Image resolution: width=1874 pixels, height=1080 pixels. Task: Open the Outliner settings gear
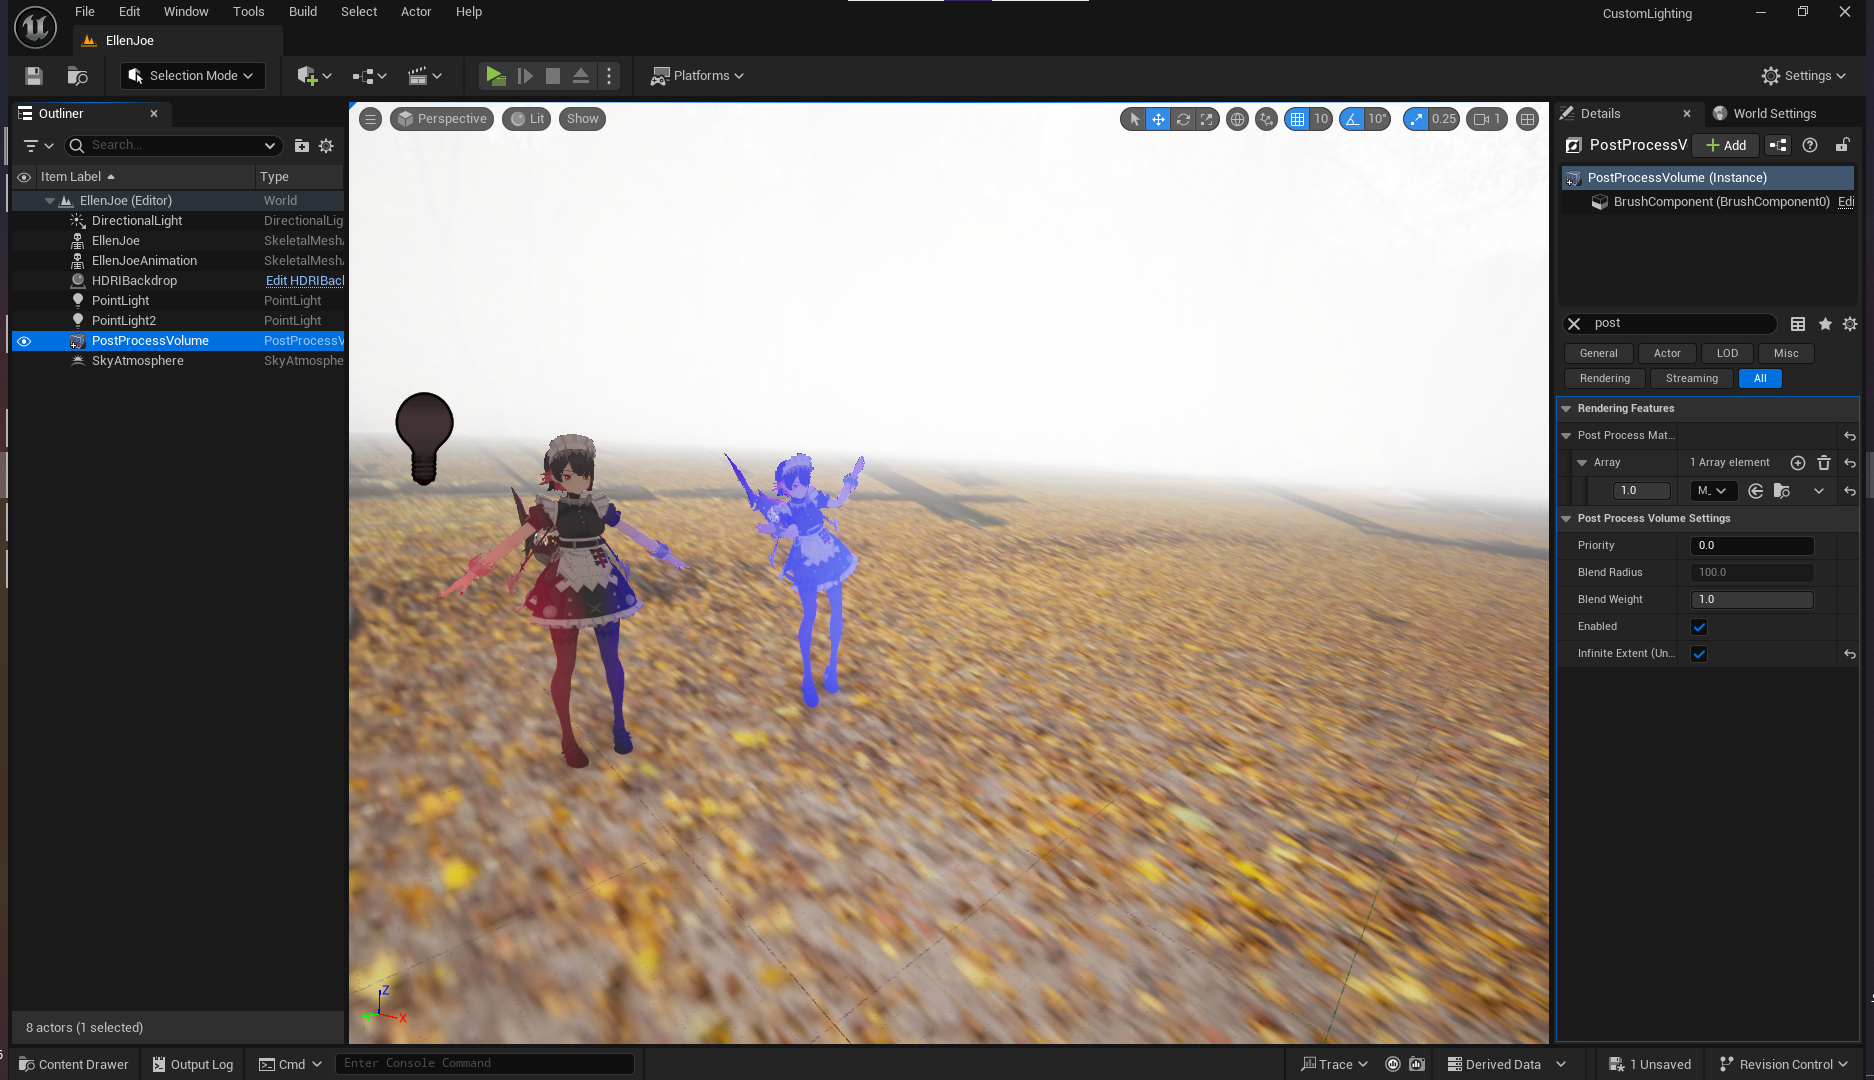point(326,146)
